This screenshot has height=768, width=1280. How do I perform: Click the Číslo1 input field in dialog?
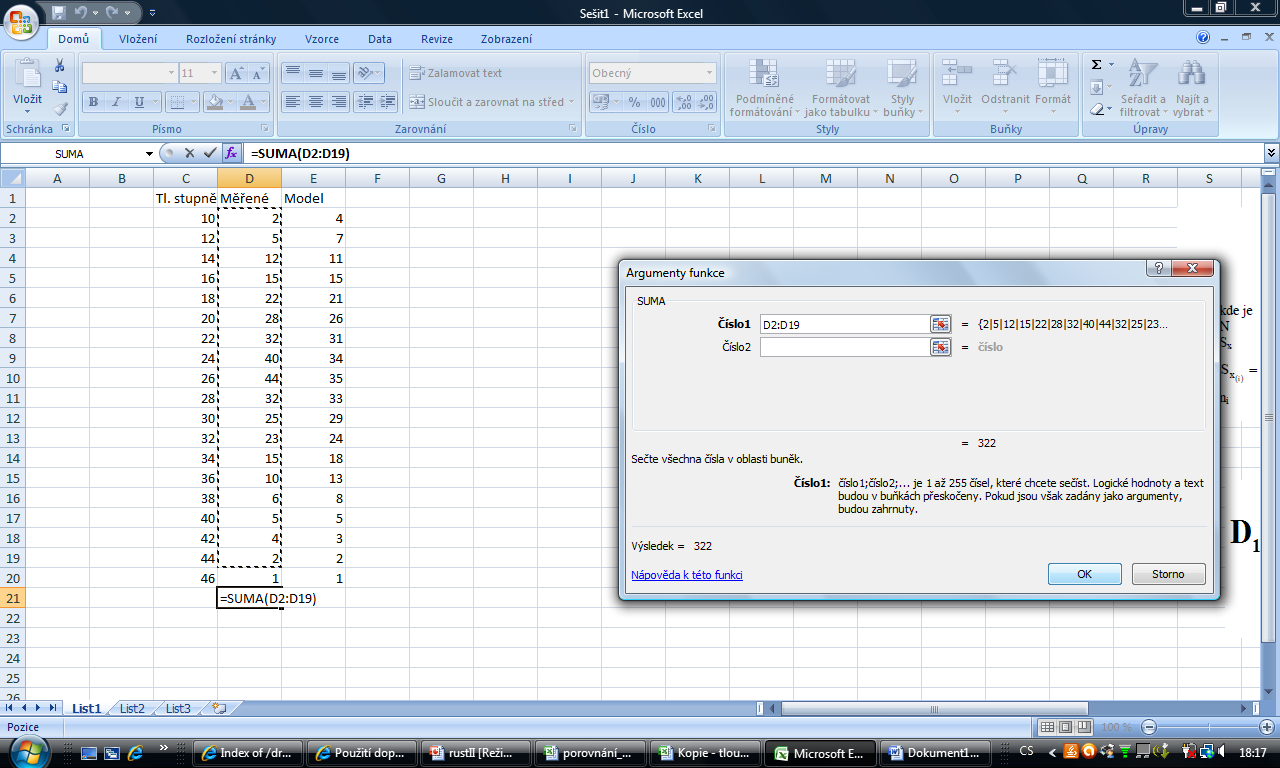tap(845, 324)
